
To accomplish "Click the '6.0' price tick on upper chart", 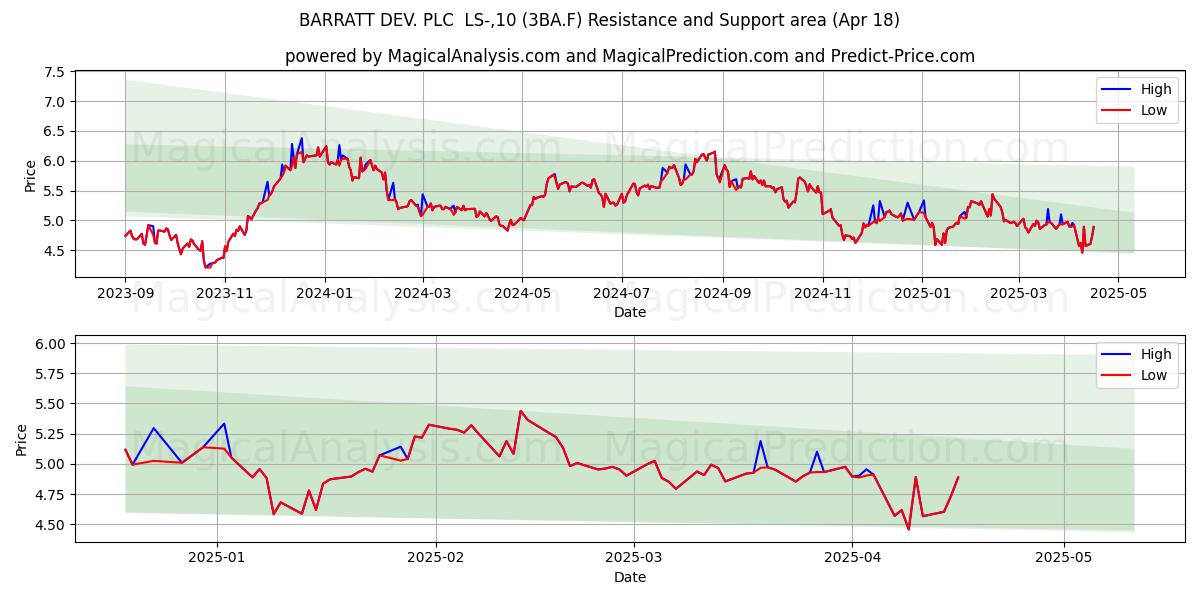I will [54, 161].
